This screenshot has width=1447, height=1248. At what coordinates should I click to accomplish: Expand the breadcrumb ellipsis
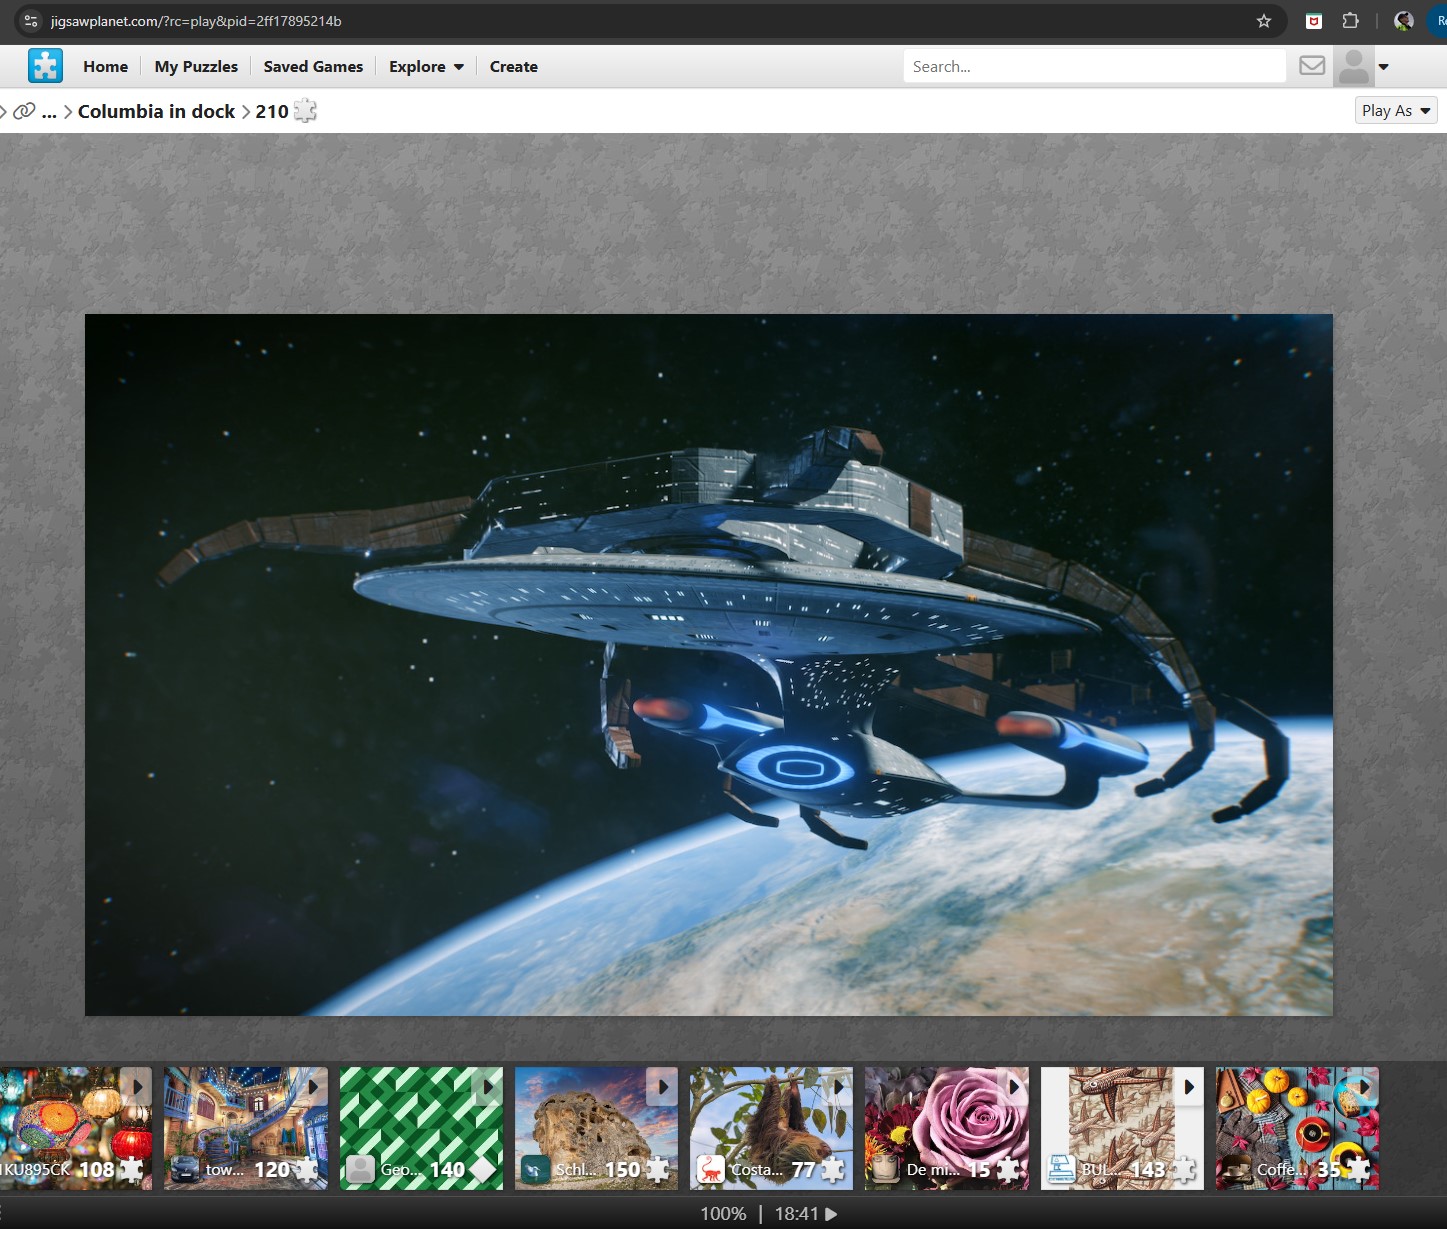49,111
